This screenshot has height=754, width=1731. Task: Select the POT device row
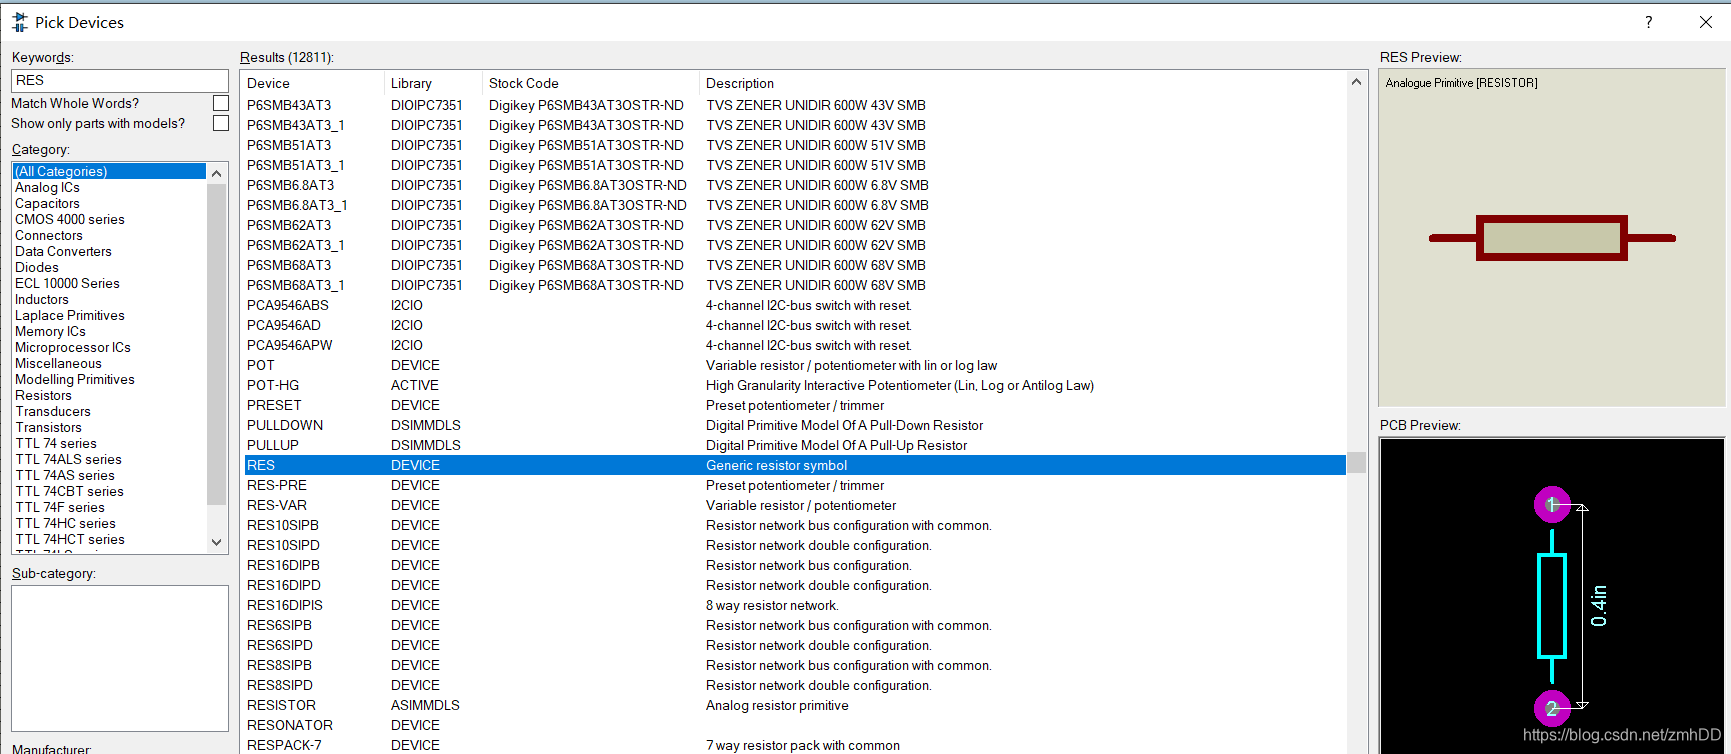(795, 365)
